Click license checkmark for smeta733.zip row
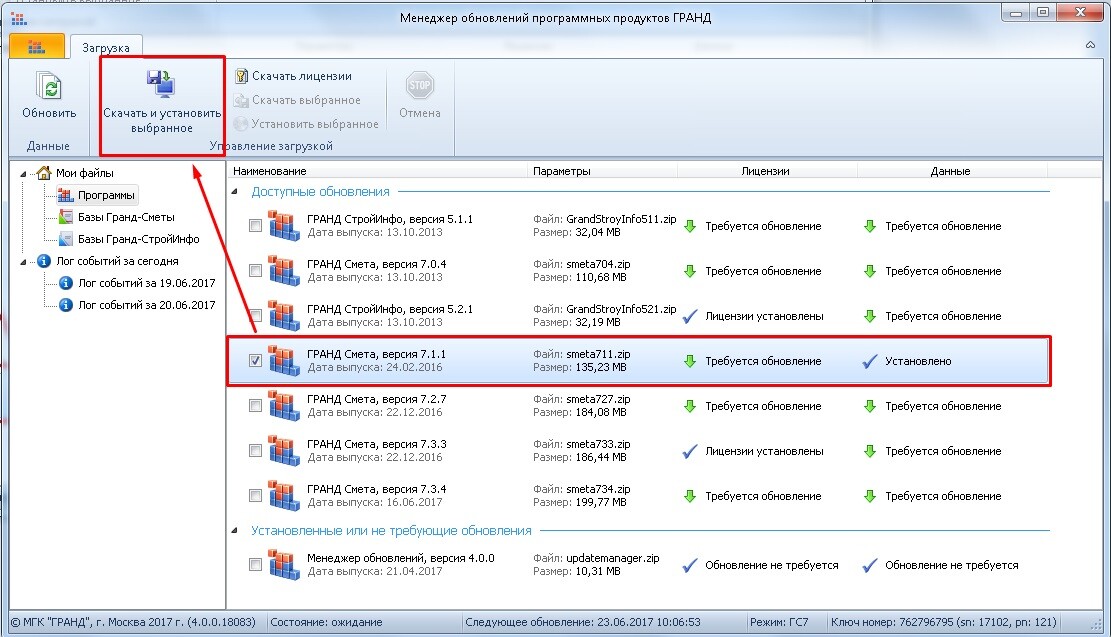 [x=689, y=451]
